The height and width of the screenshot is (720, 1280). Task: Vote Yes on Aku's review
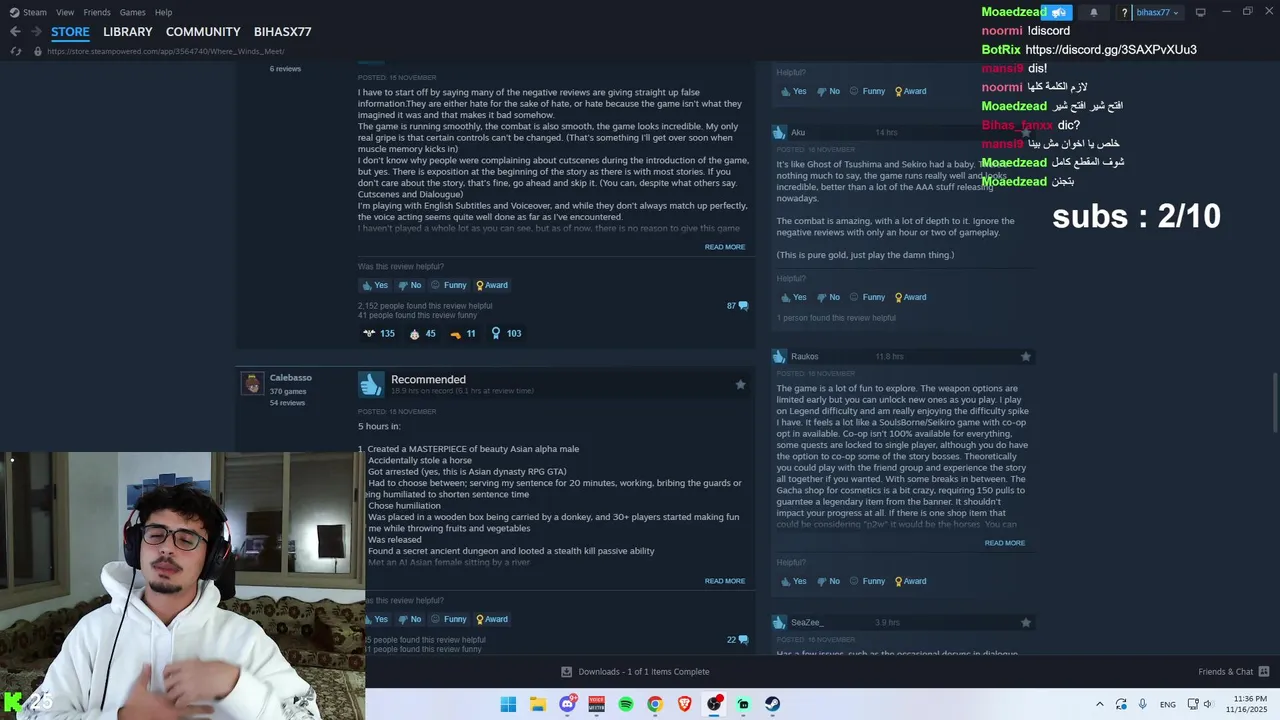pyautogui.click(x=794, y=297)
